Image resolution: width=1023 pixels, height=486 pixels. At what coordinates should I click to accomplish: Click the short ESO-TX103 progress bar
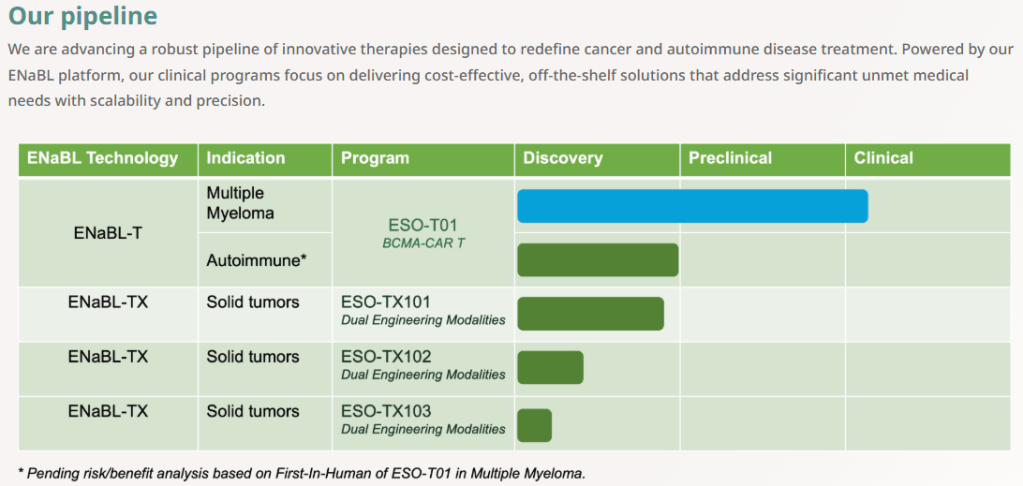pos(534,425)
